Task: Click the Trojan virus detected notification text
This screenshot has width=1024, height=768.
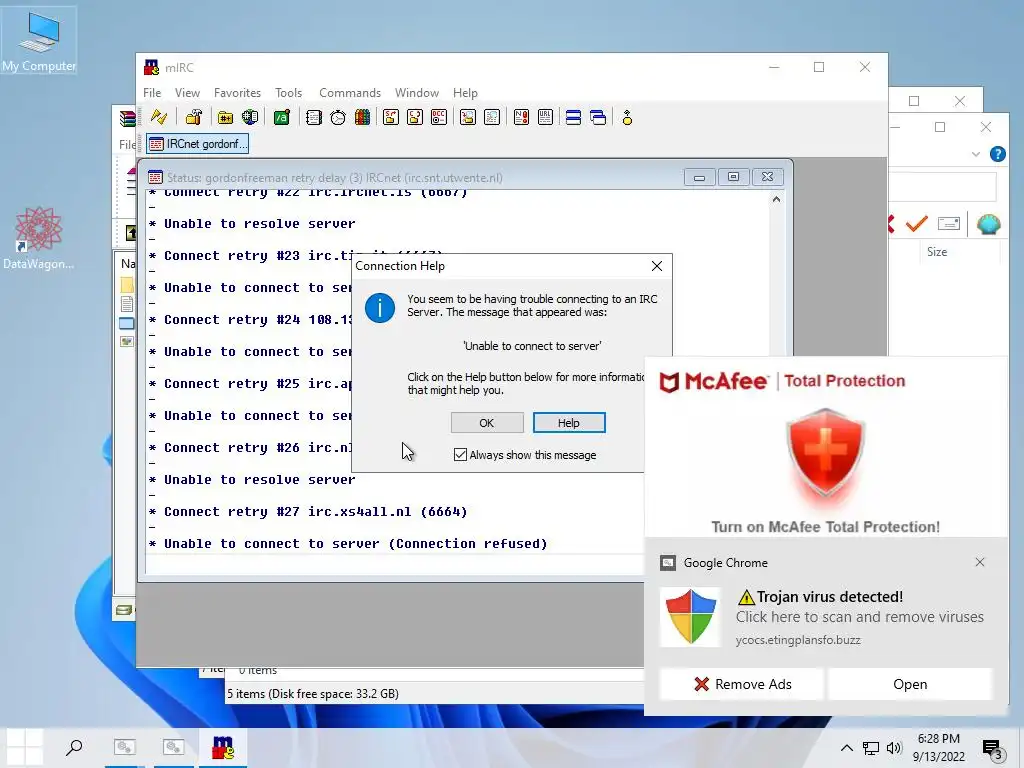Action: (x=829, y=597)
